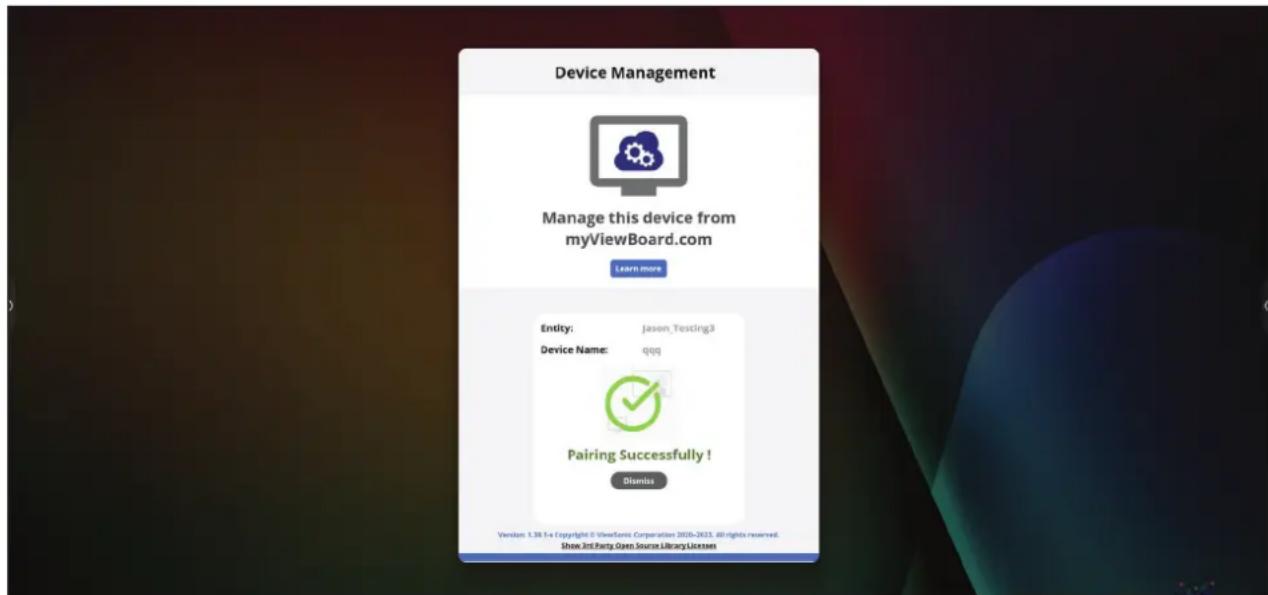Click the Manage this device from myViewBoard.com heading
1268x595 pixels.
pyautogui.click(x=638, y=229)
